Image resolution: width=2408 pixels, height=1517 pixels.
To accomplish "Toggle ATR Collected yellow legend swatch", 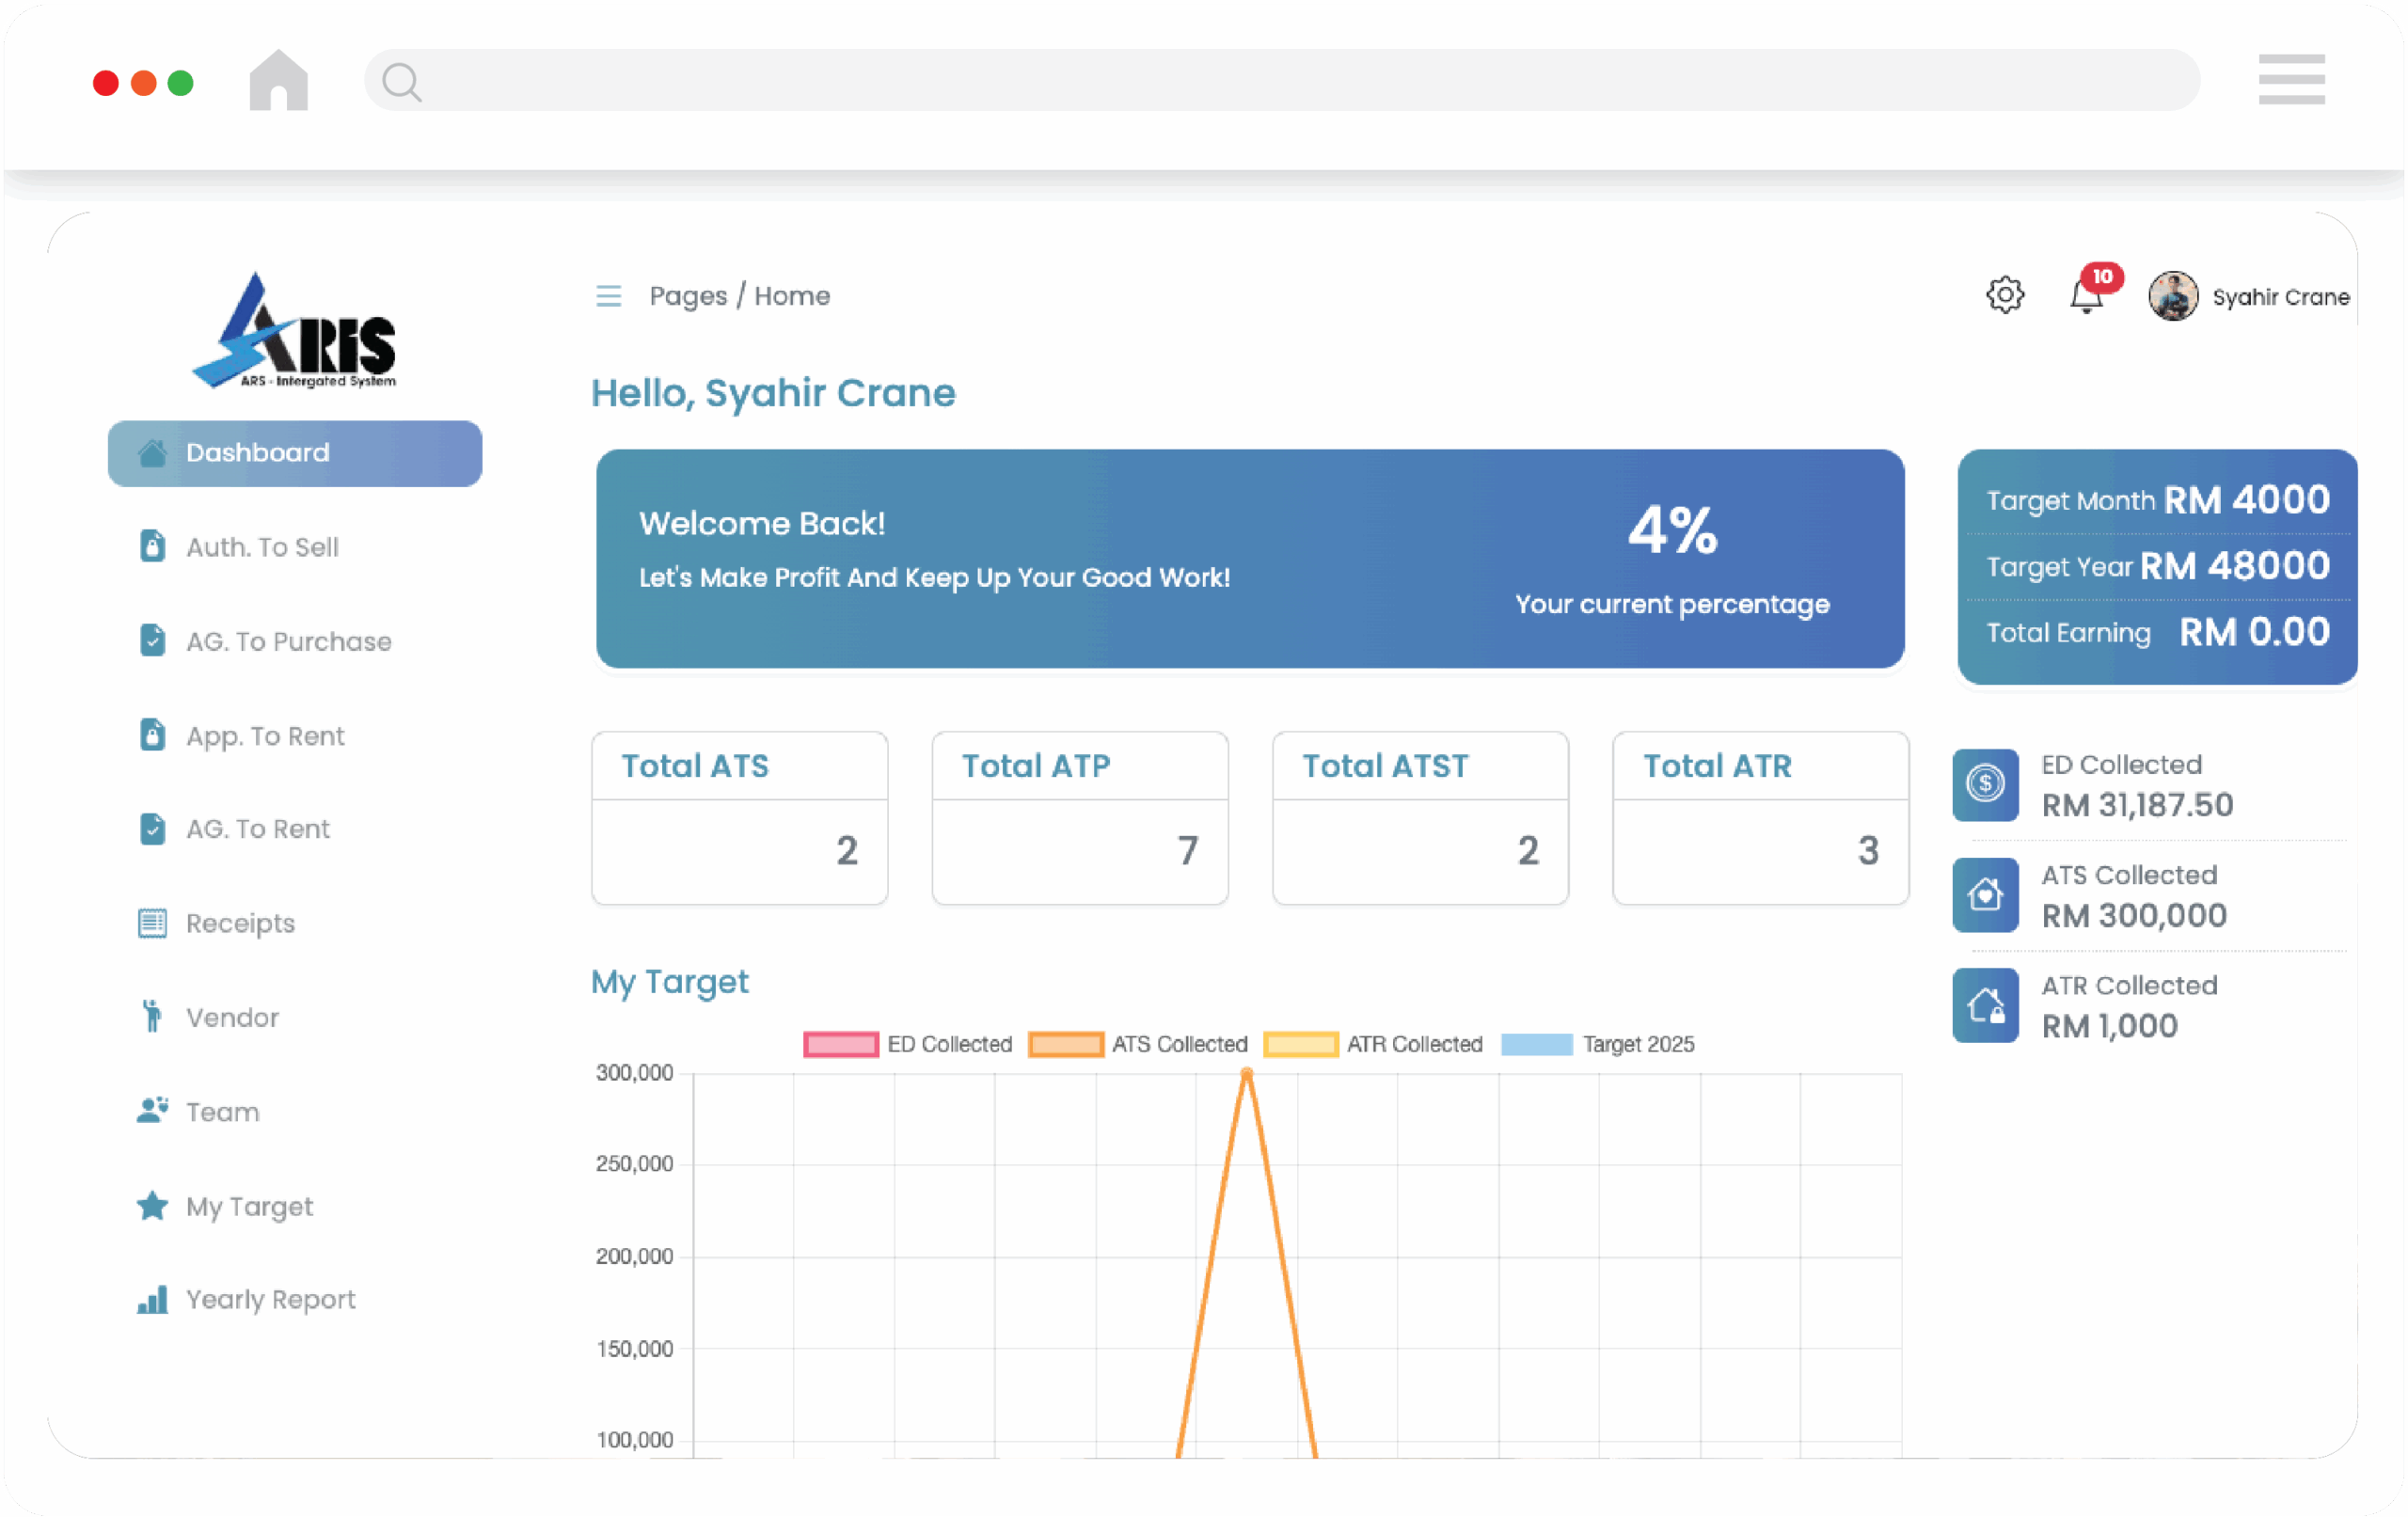I will tap(1300, 1044).
